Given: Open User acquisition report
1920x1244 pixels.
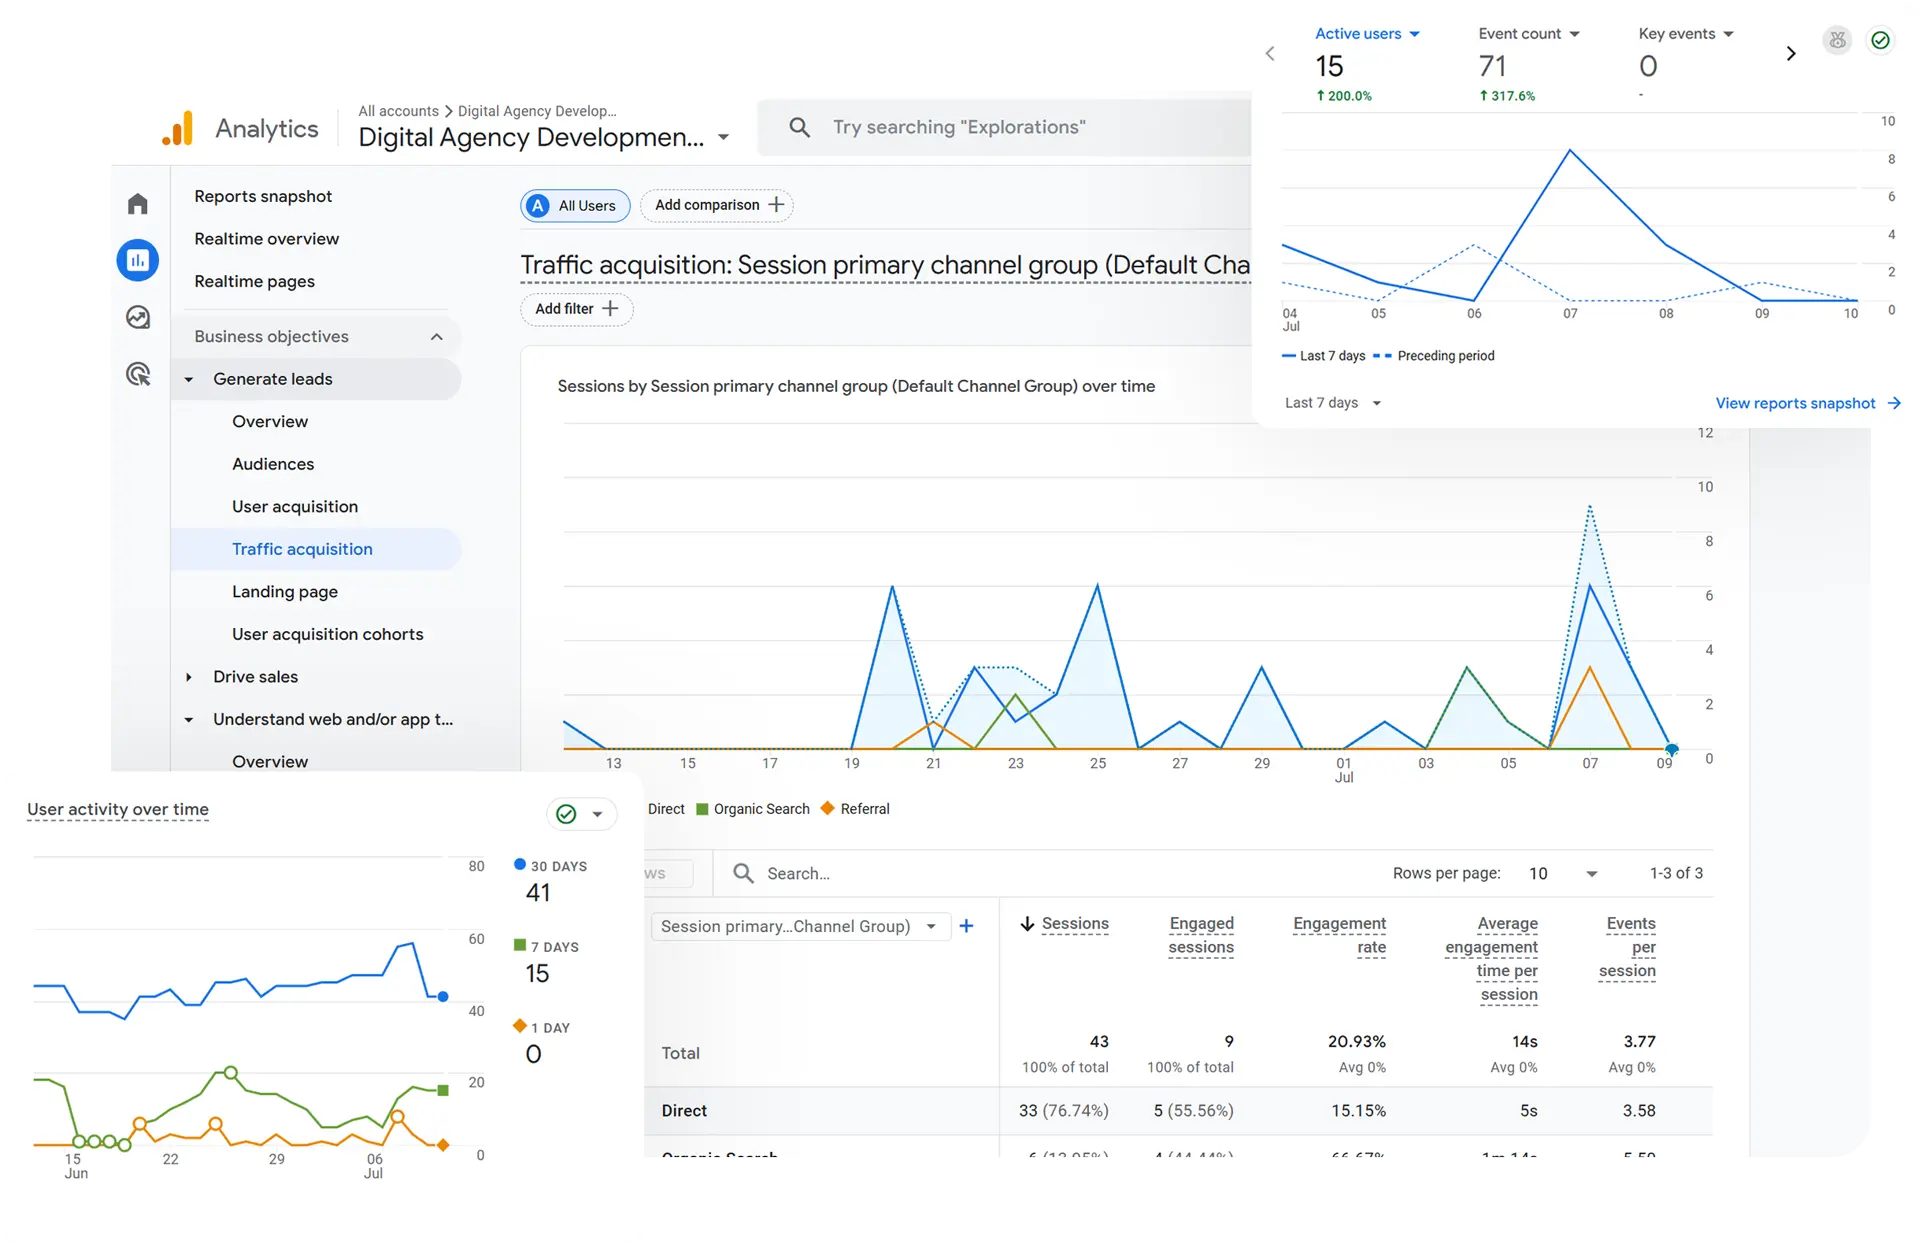Looking at the screenshot, I should (x=295, y=507).
